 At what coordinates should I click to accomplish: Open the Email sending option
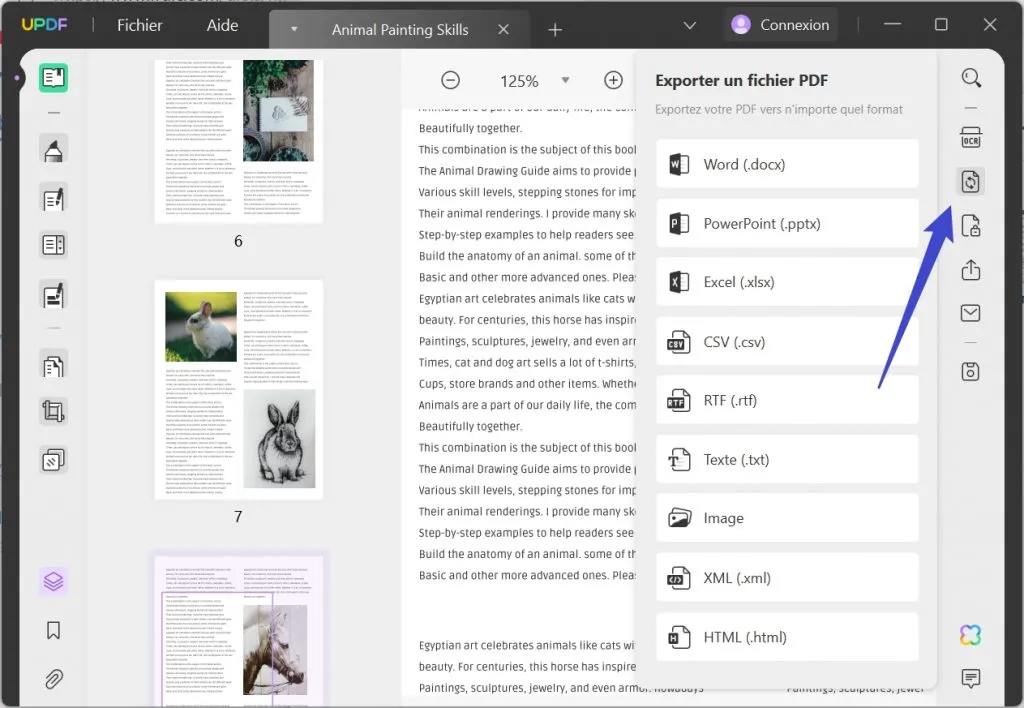coord(971,312)
